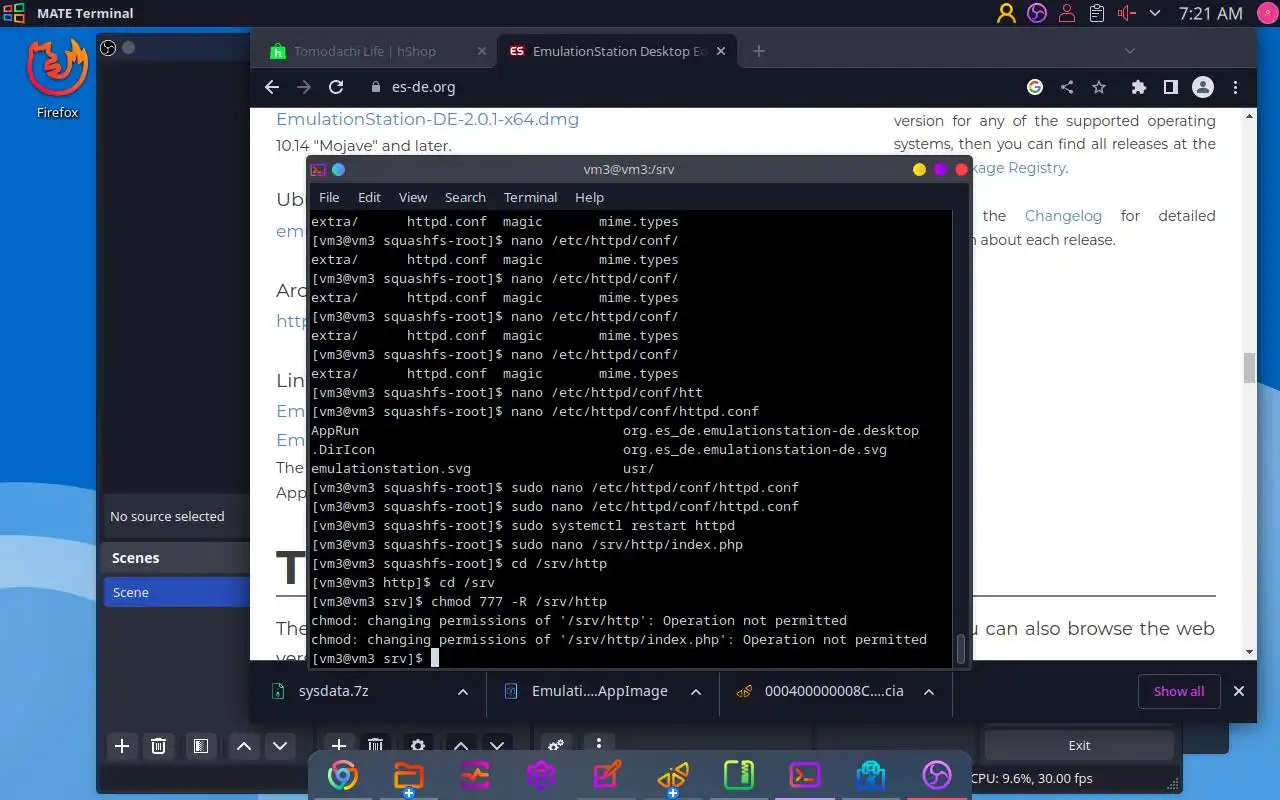Viewport: 1280px width, 800px height.
Task: Toggle the browser side panel
Action: click(x=1171, y=87)
